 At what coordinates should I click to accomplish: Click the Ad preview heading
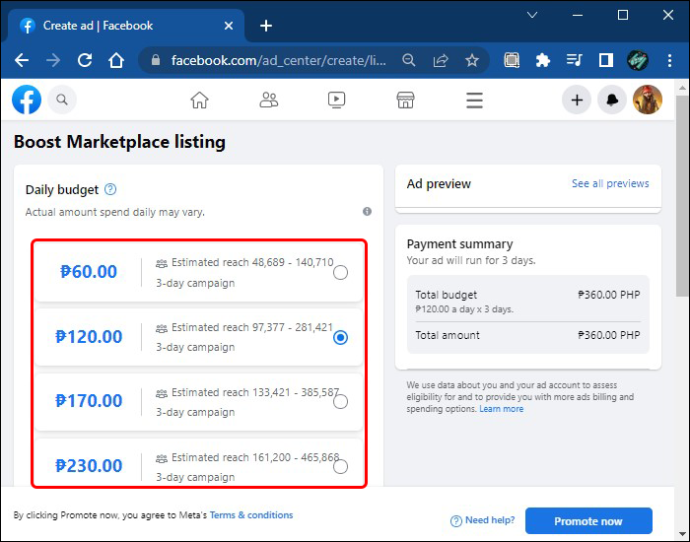[x=439, y=183]
